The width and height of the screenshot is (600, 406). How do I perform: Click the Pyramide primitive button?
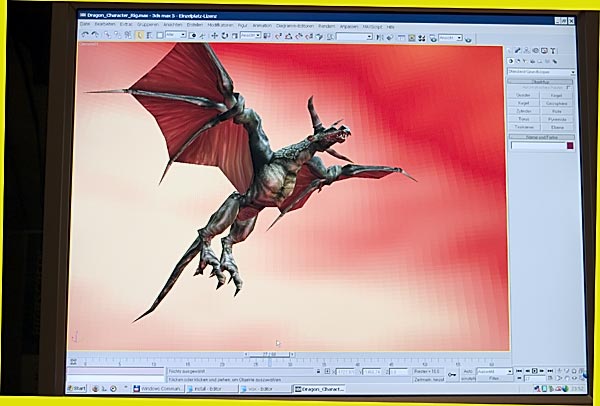click(557, 119)
